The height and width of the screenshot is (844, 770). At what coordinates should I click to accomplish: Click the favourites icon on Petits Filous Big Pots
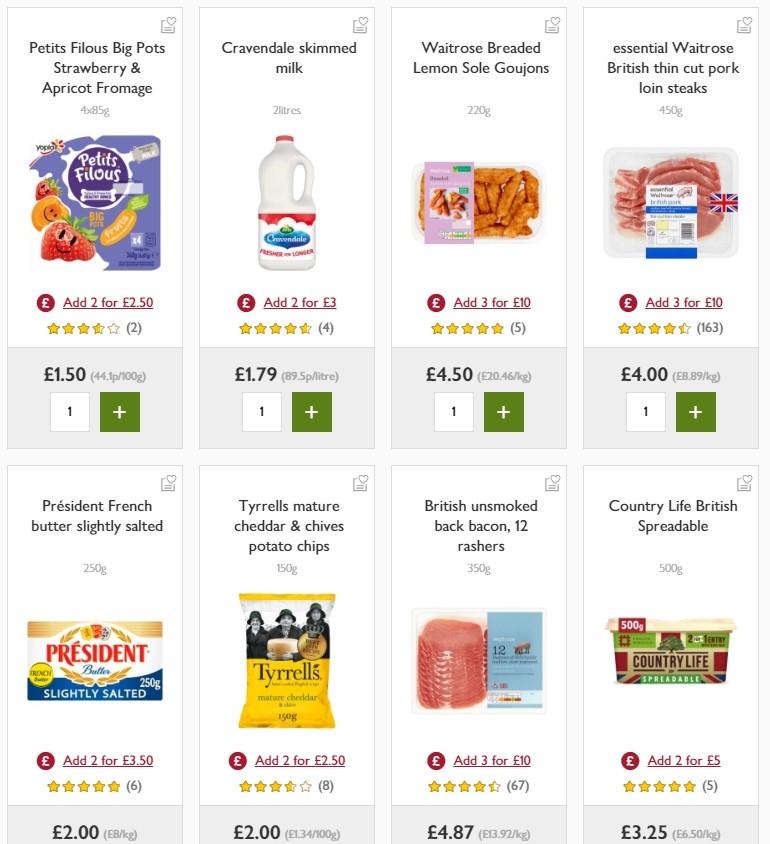pos(168,23)
